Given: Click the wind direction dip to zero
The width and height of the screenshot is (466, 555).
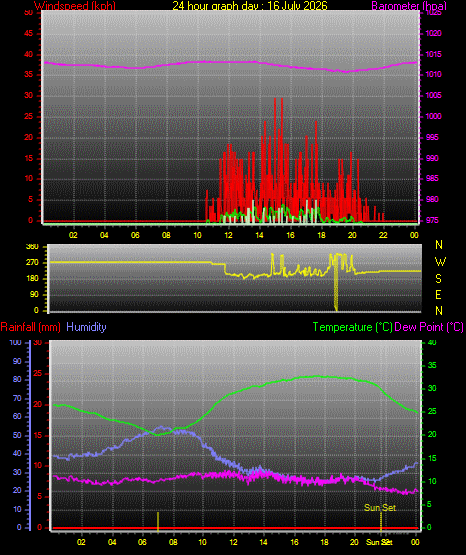Looking at the screenshot, I should click(336, 290).
